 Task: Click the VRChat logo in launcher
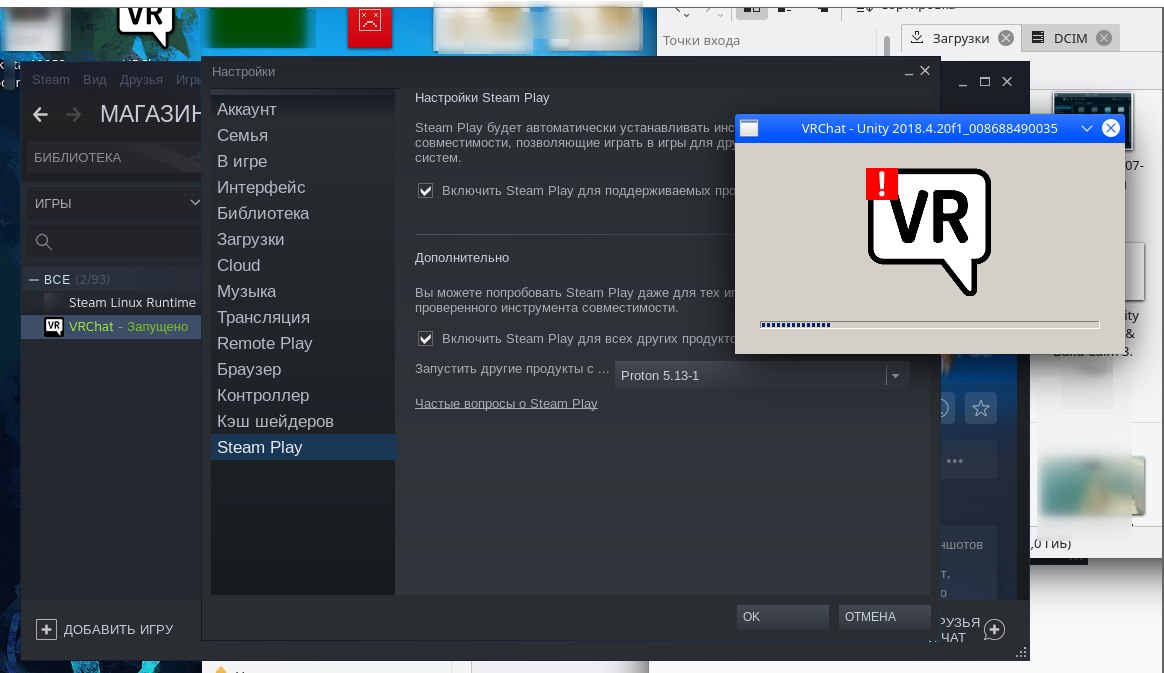928,231
